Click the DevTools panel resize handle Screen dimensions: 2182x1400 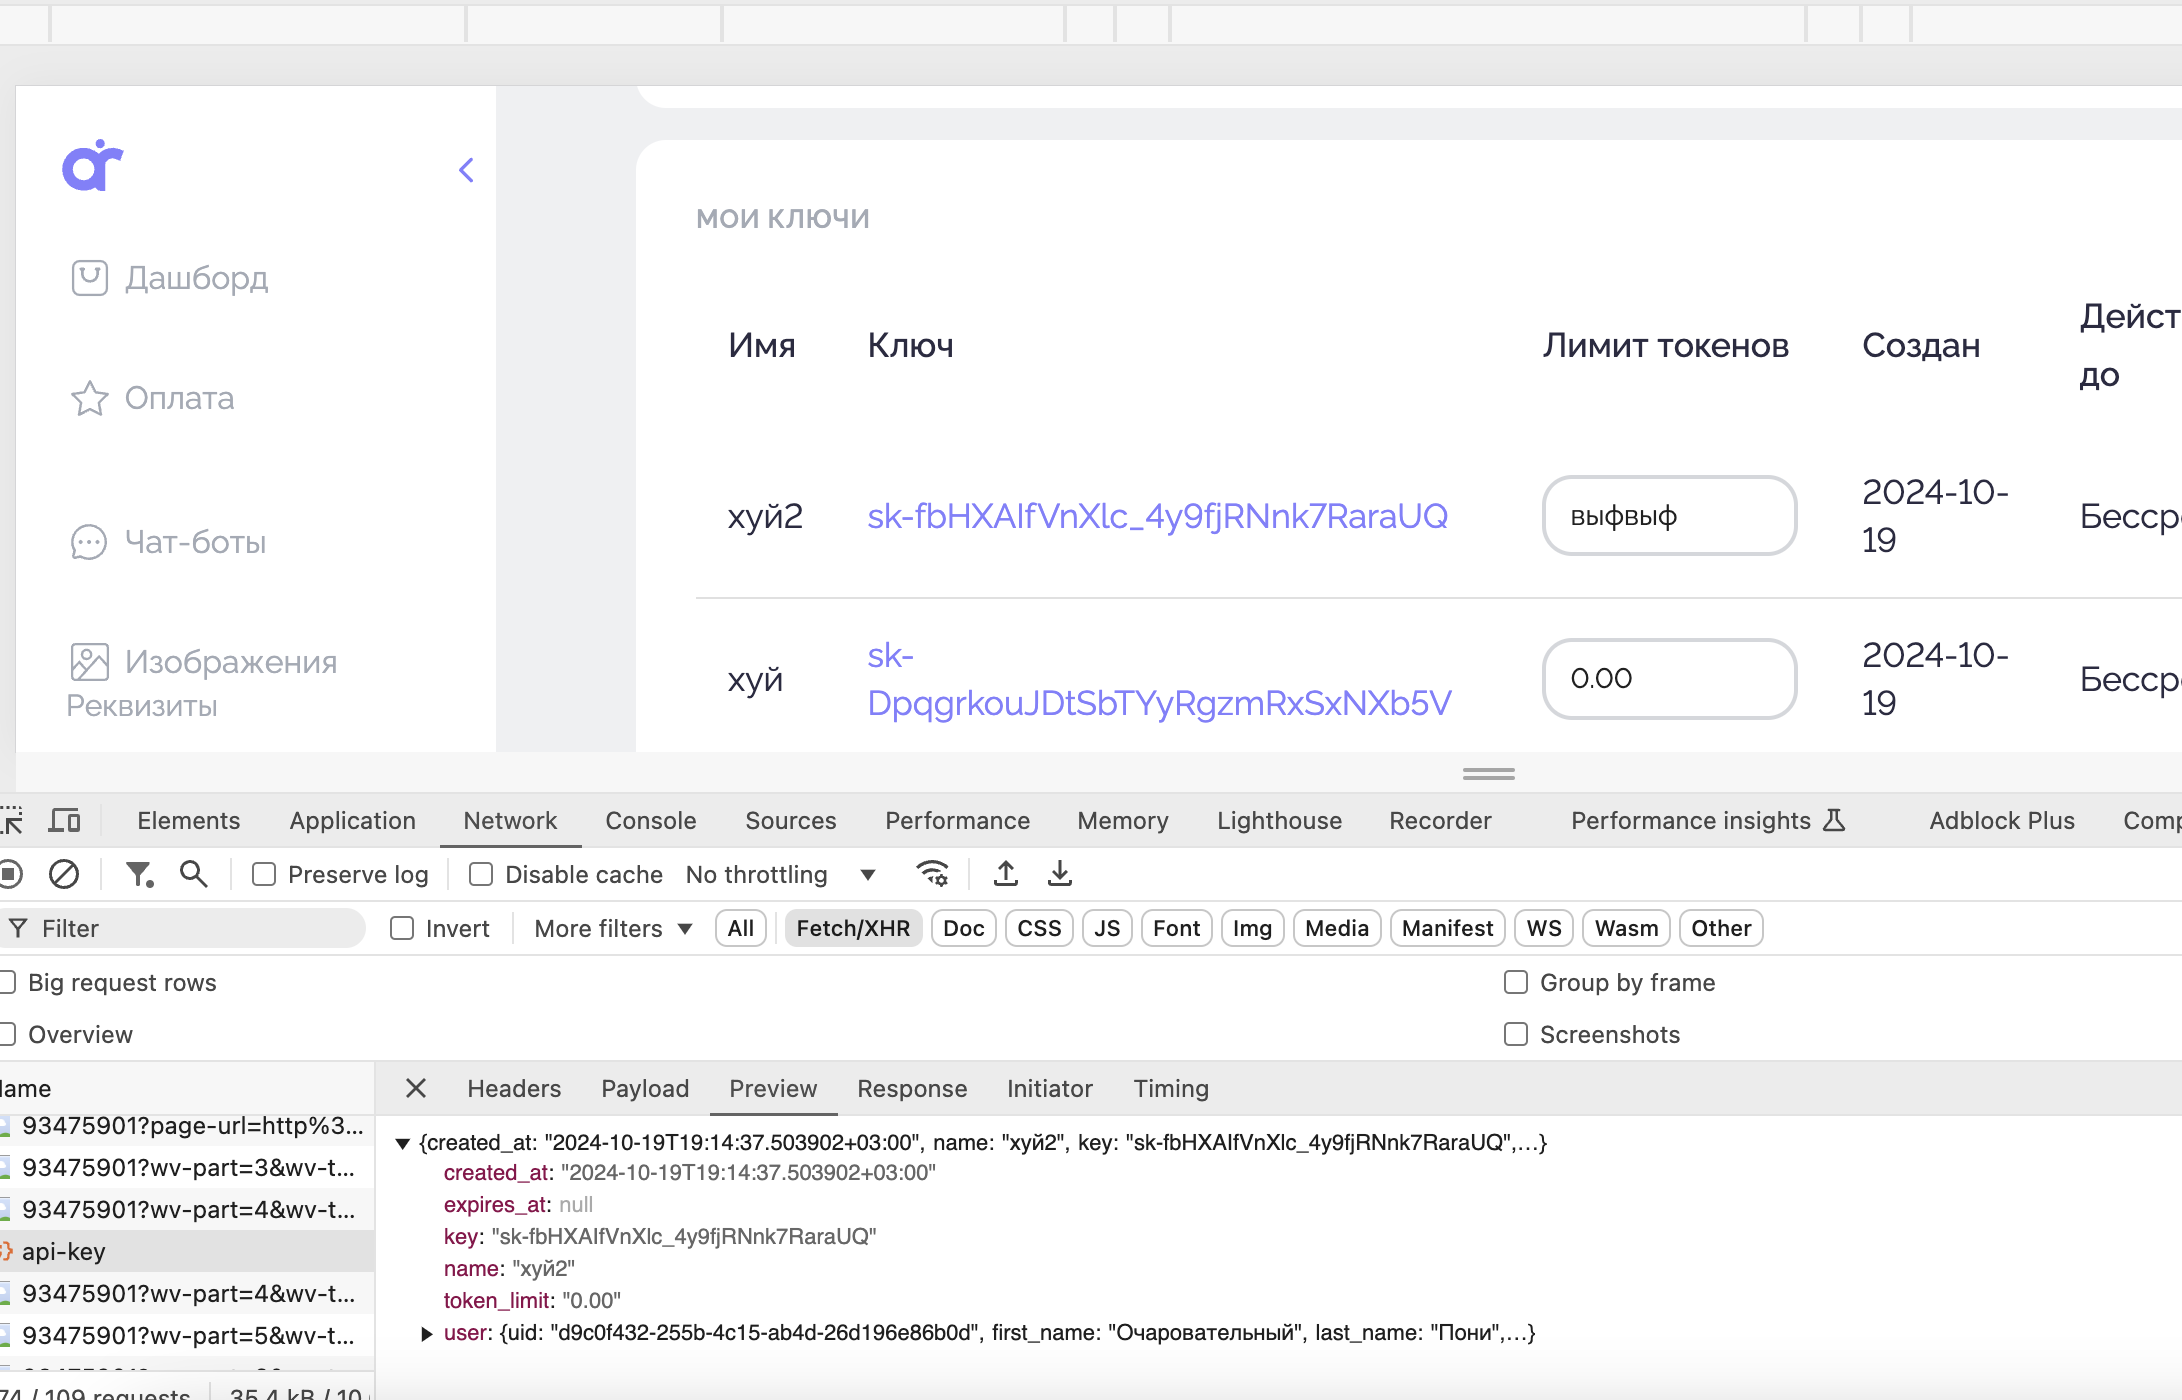point(1489,773)
